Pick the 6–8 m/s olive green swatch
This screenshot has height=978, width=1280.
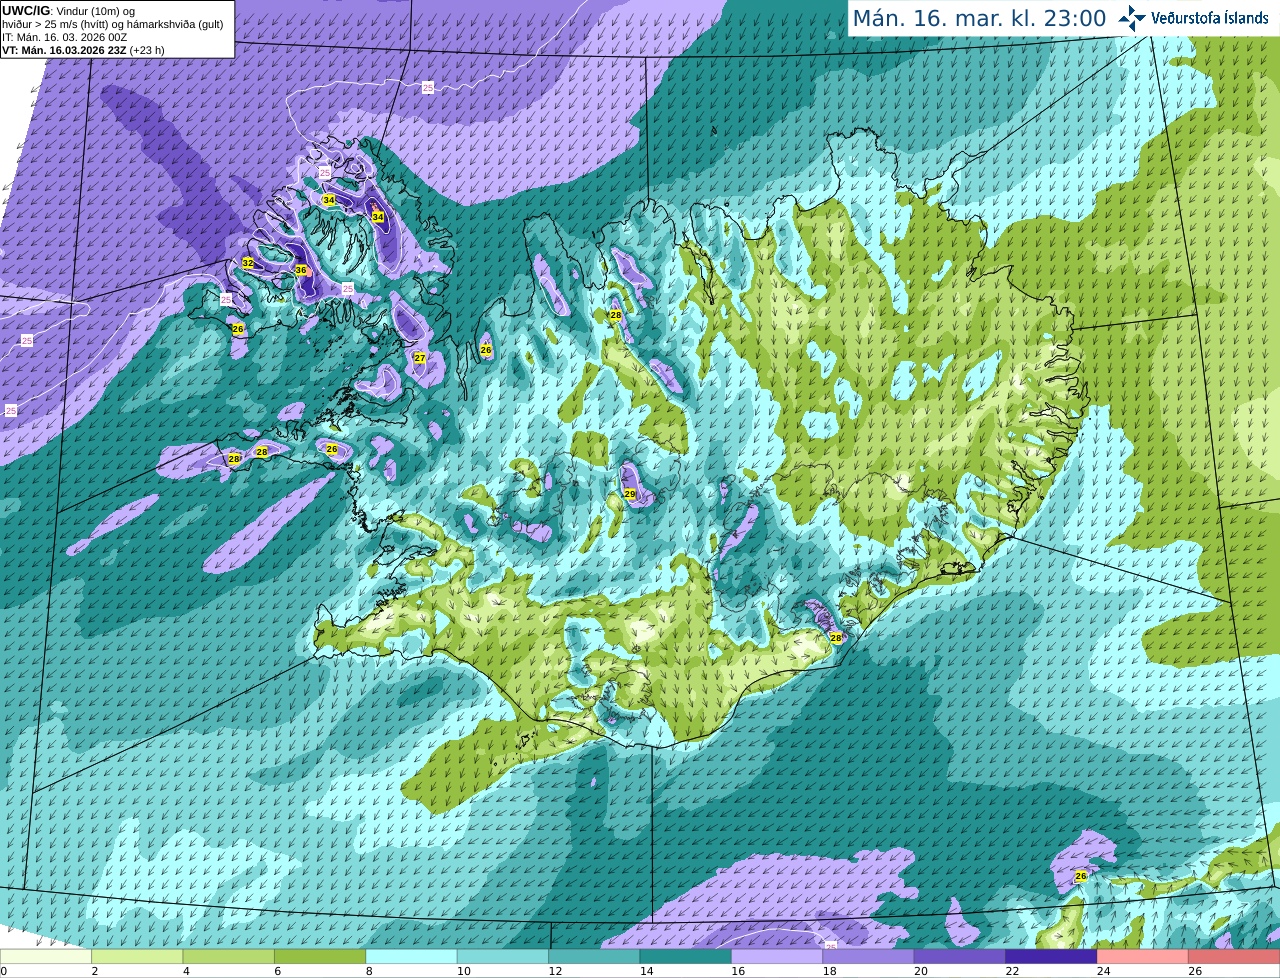320,957
